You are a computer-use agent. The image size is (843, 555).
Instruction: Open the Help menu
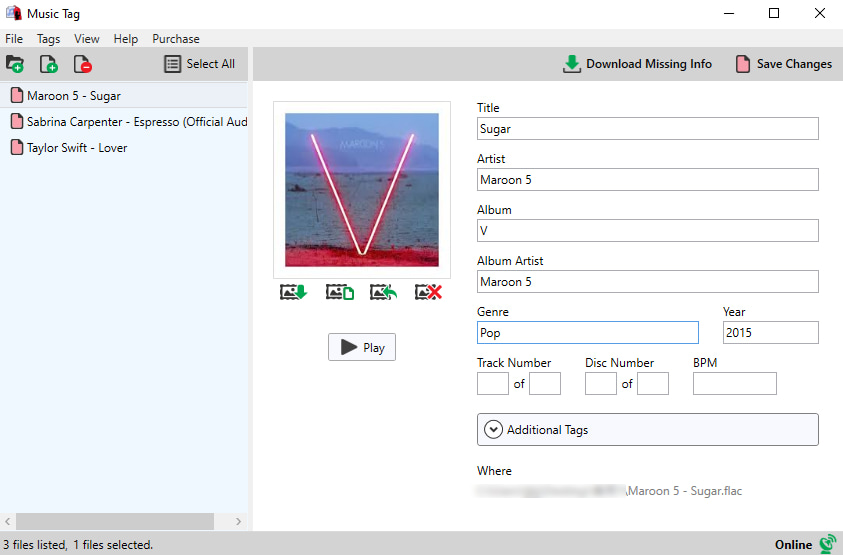click(x=126, y=39)
